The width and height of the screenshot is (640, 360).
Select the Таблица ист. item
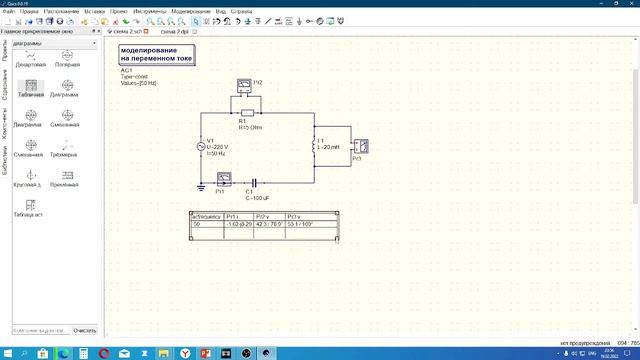pyautogui.click(x=28, y=209)
